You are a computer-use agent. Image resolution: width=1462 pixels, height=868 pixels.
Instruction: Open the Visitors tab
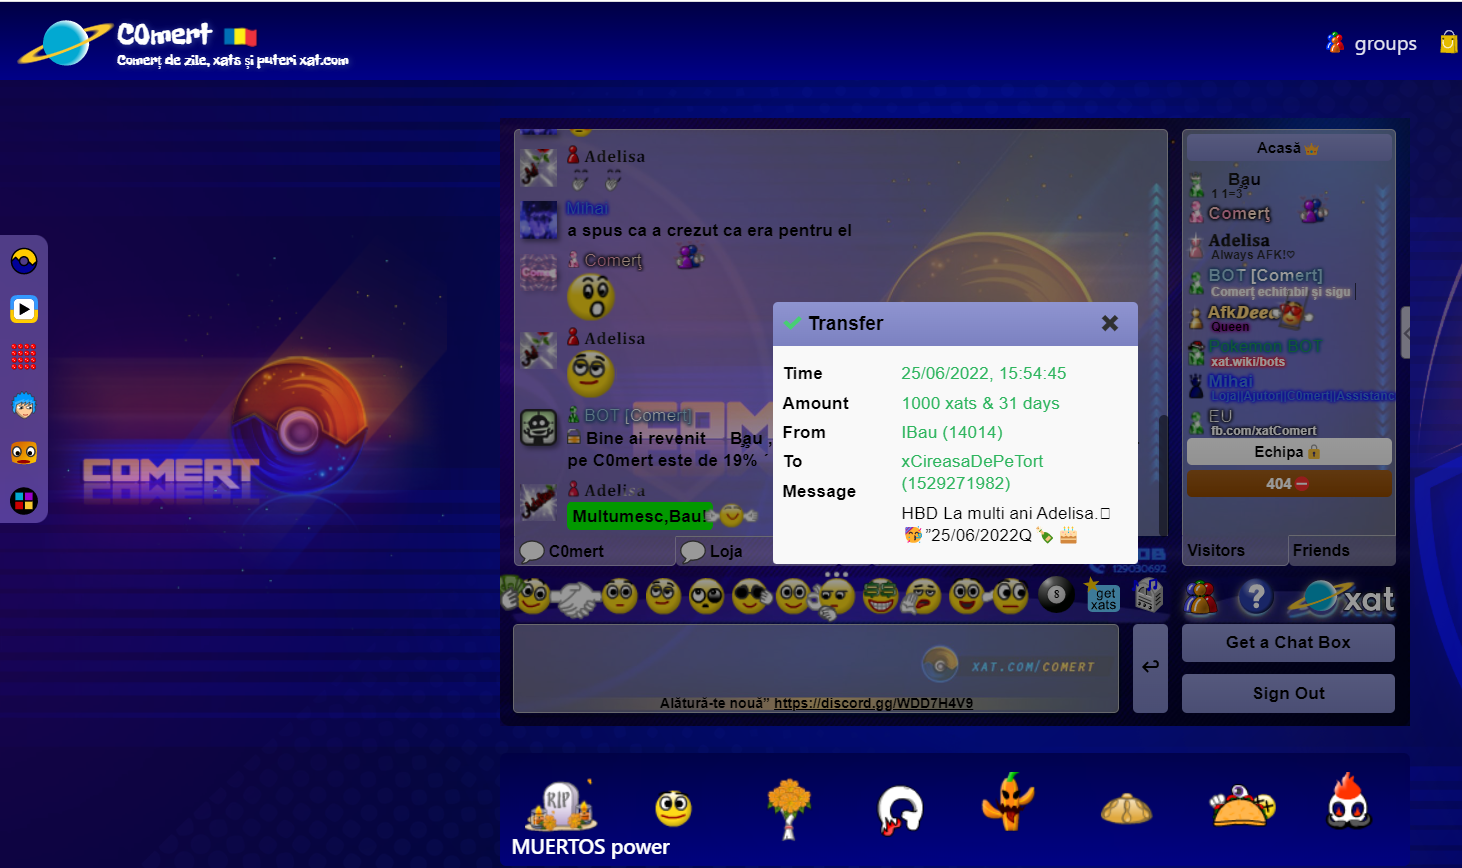(1234, 550)
